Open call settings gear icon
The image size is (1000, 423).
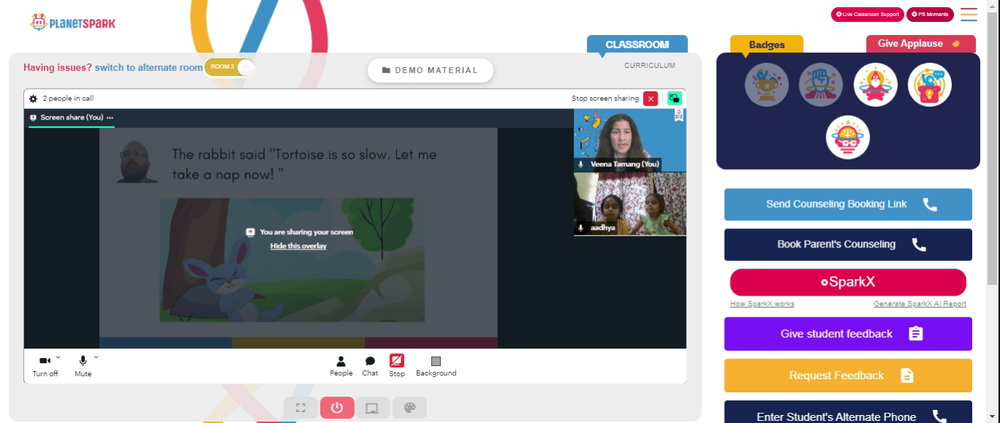[33, 99]
